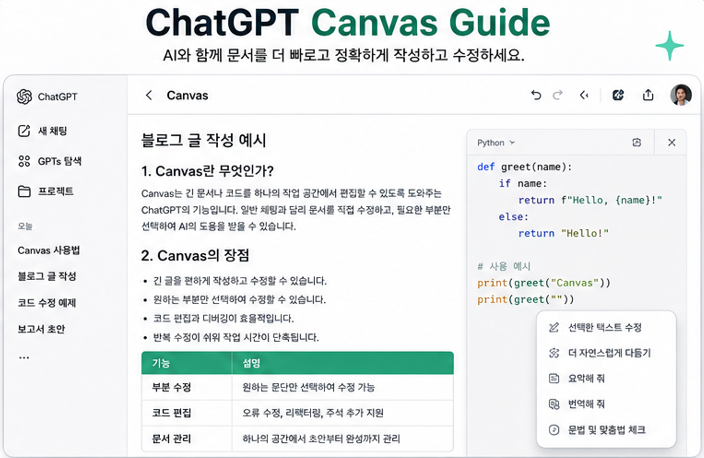Screen dimensions: 704x458
Task: Click the GPTs 탐색 label
Action: (60, 161)
